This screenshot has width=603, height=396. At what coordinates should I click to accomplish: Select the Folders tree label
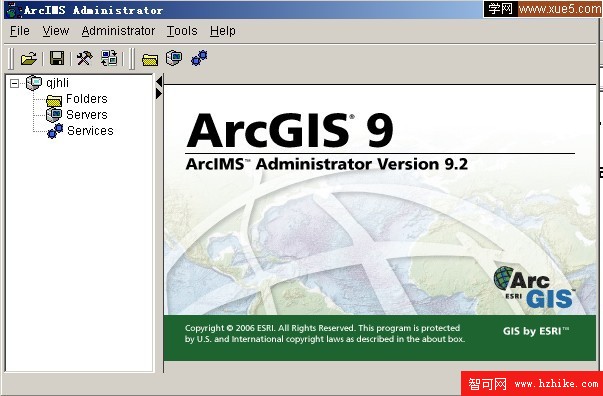pyautogui.click(x=87, y=99)
